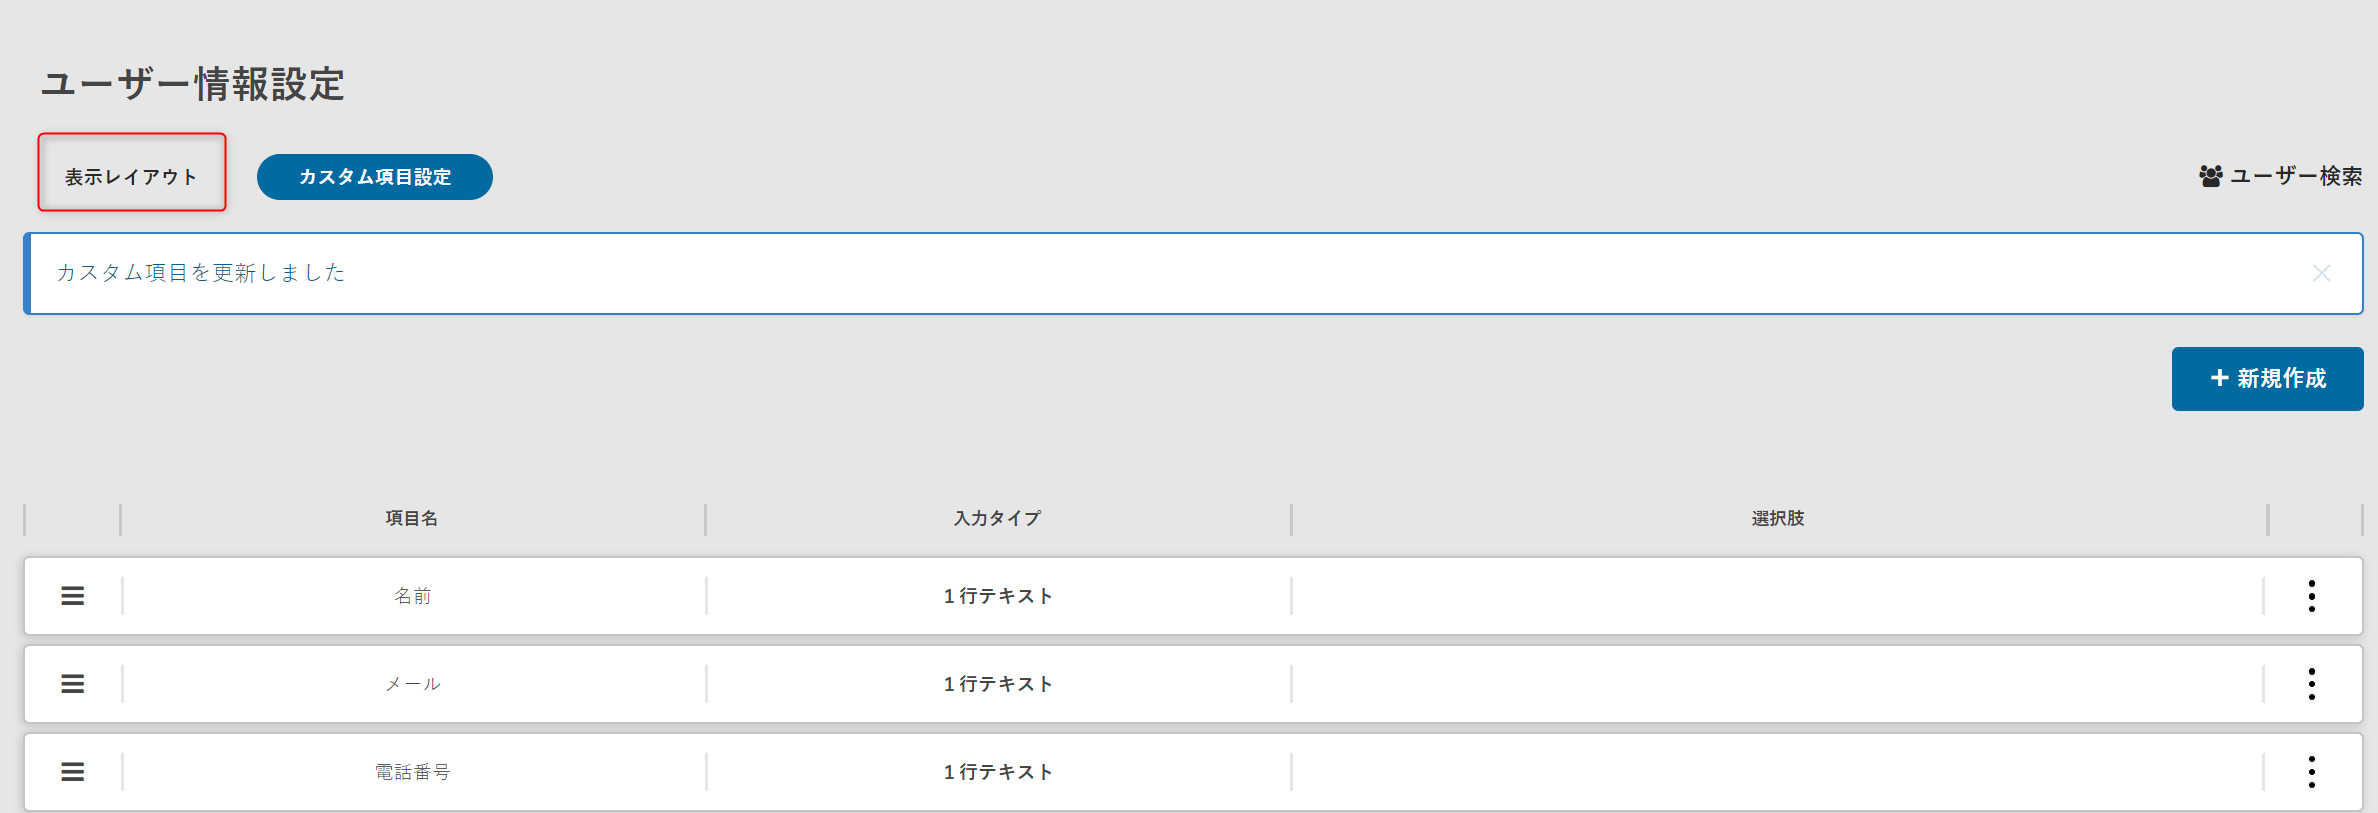Open three-dot menu for メール row
This screenshot has width=2378, height=813.
[2311, 684]
